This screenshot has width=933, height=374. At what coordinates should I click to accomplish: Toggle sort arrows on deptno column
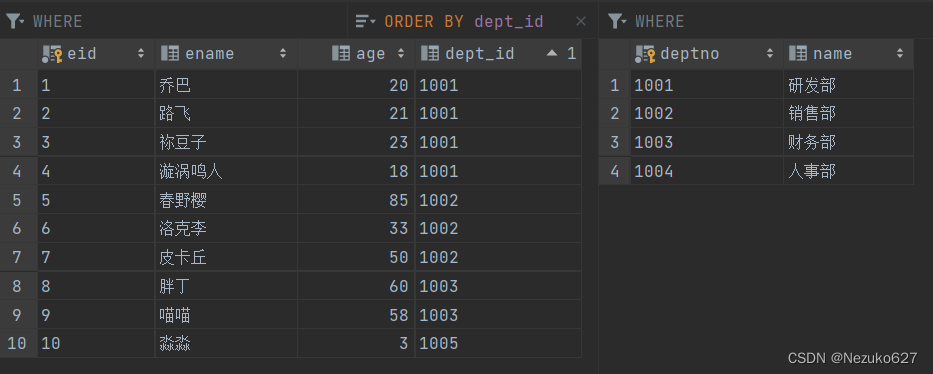coord(770,54)
